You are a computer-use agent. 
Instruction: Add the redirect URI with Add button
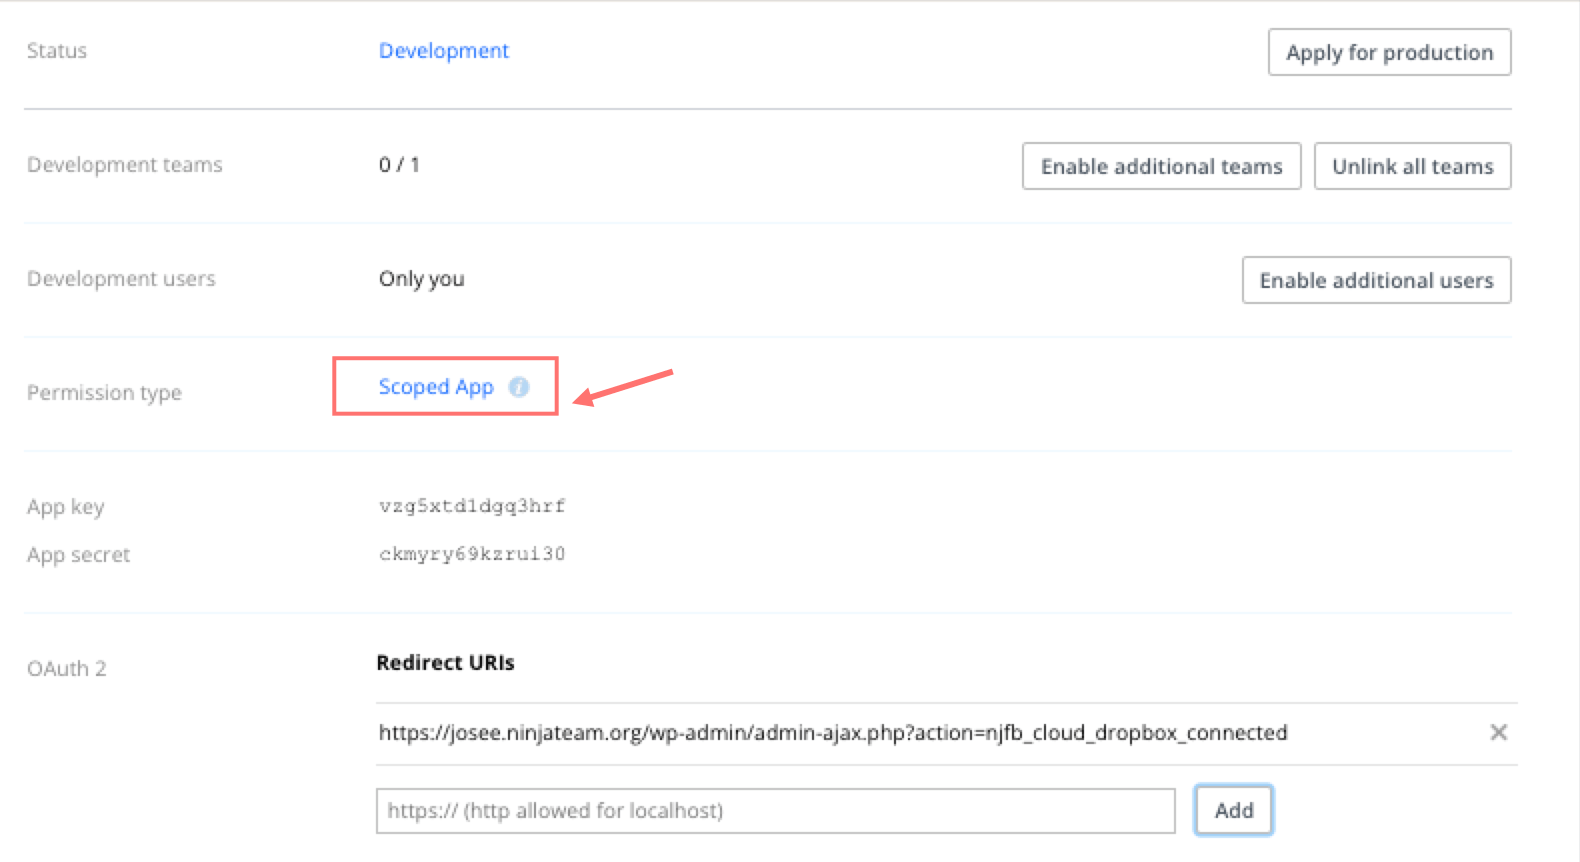1233,810
